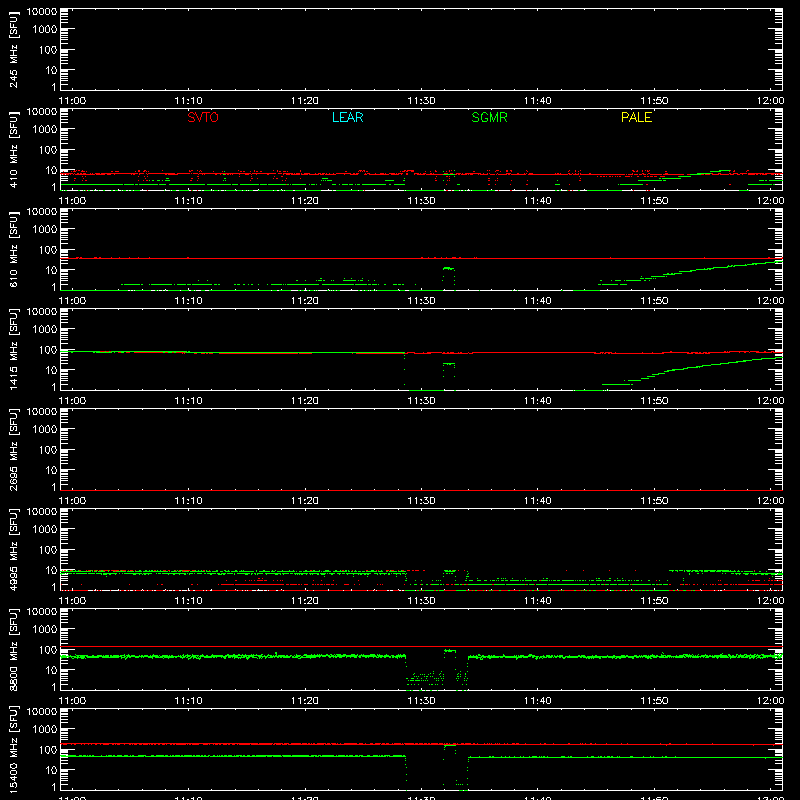This screenshot has height=800, width=800.
Task: Click the 10 tick label on the 1415 MHz axis
Action: coord(51,370)
